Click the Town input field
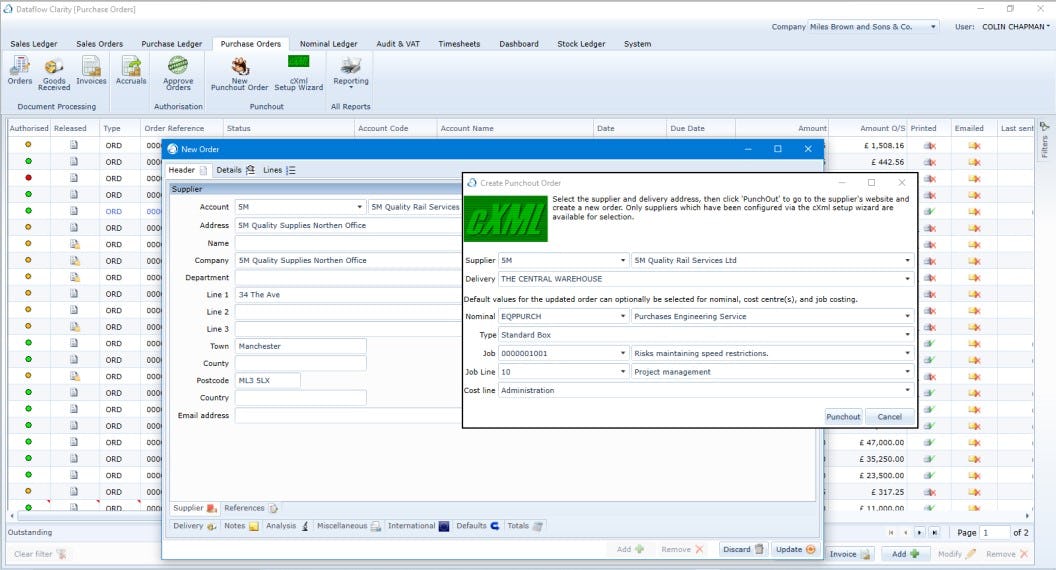The image size is (1056, 570). pyautogui.click(x=300, y=346)
